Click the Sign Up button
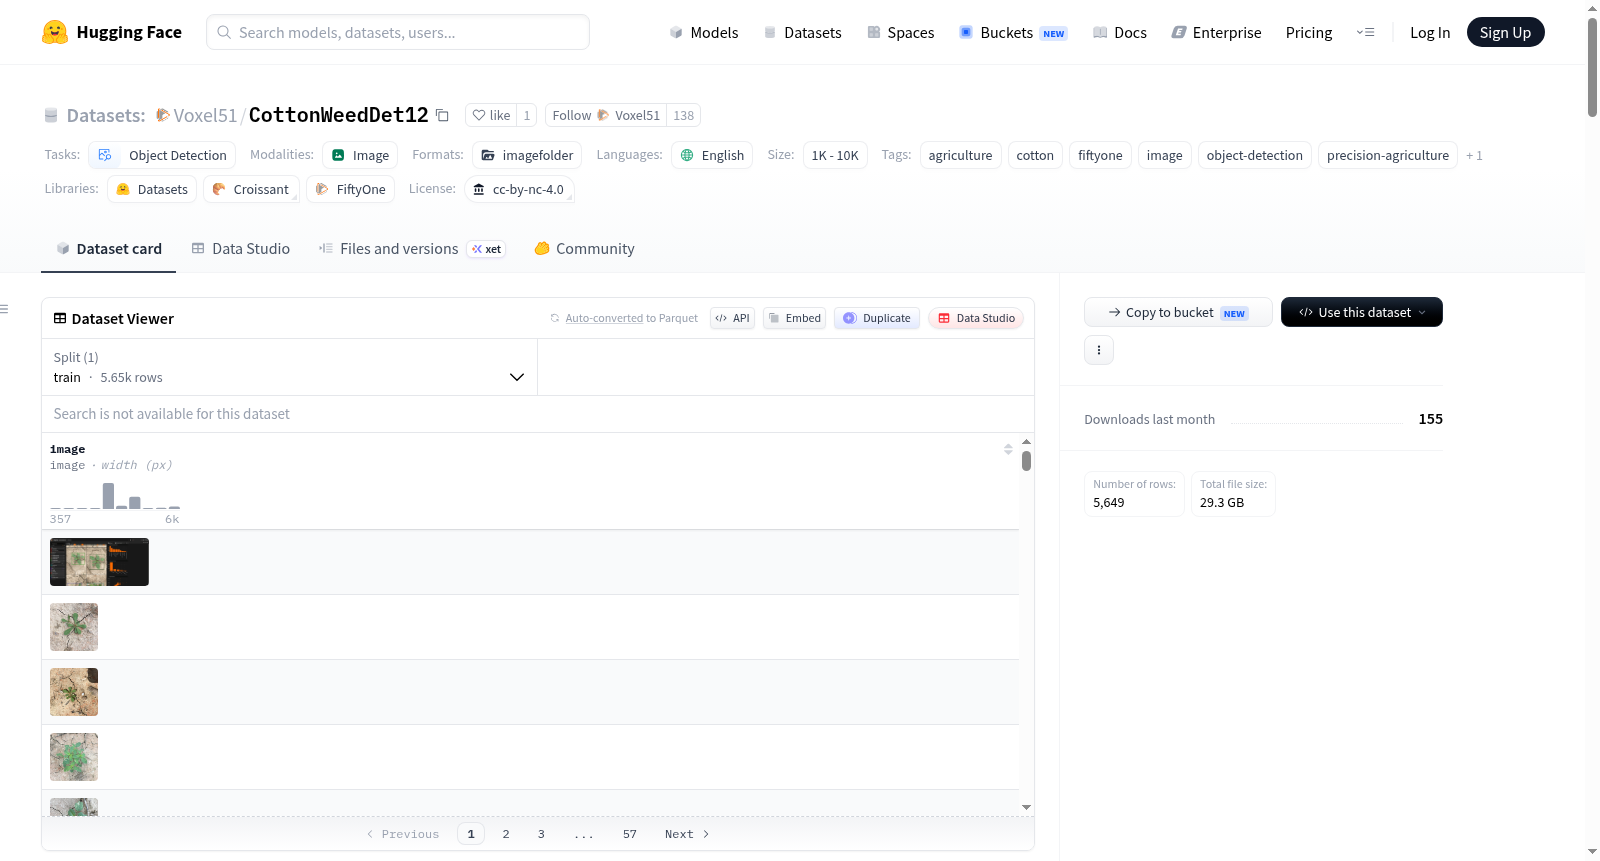Image resolution: width=1600 pixels, height=861 pixels. [x=1505, y=32]
